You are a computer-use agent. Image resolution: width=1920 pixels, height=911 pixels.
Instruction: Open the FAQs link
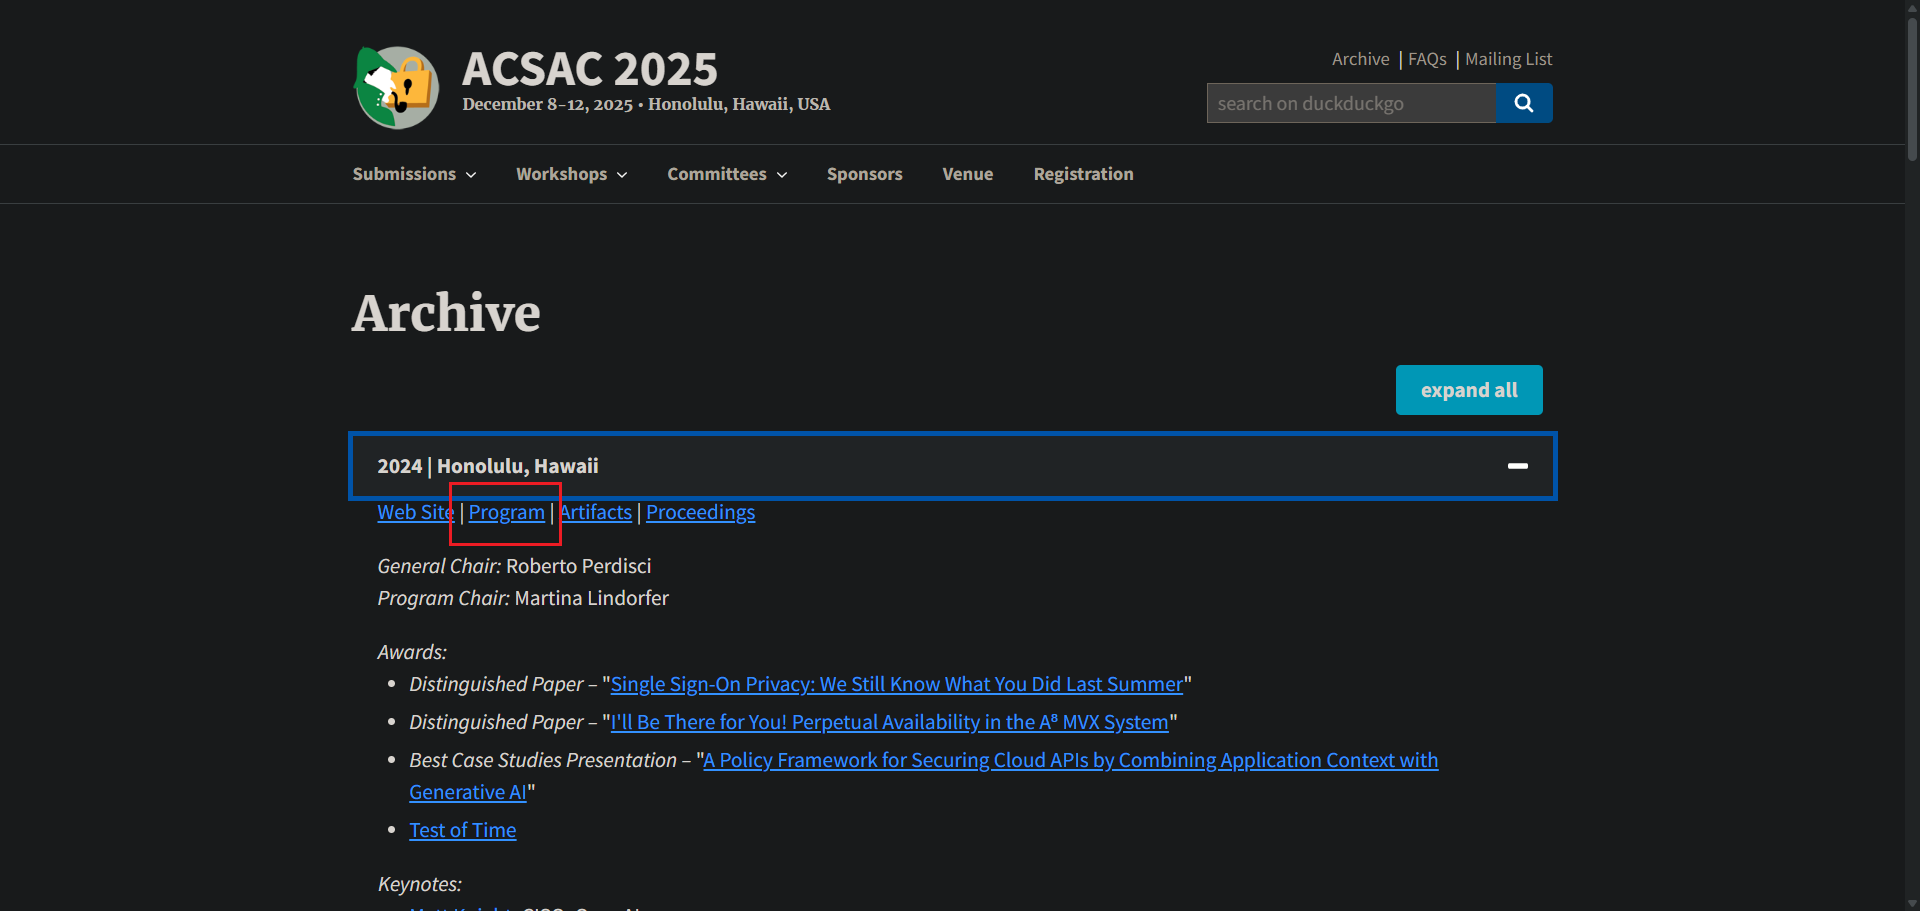click(x=1427, y=59)
